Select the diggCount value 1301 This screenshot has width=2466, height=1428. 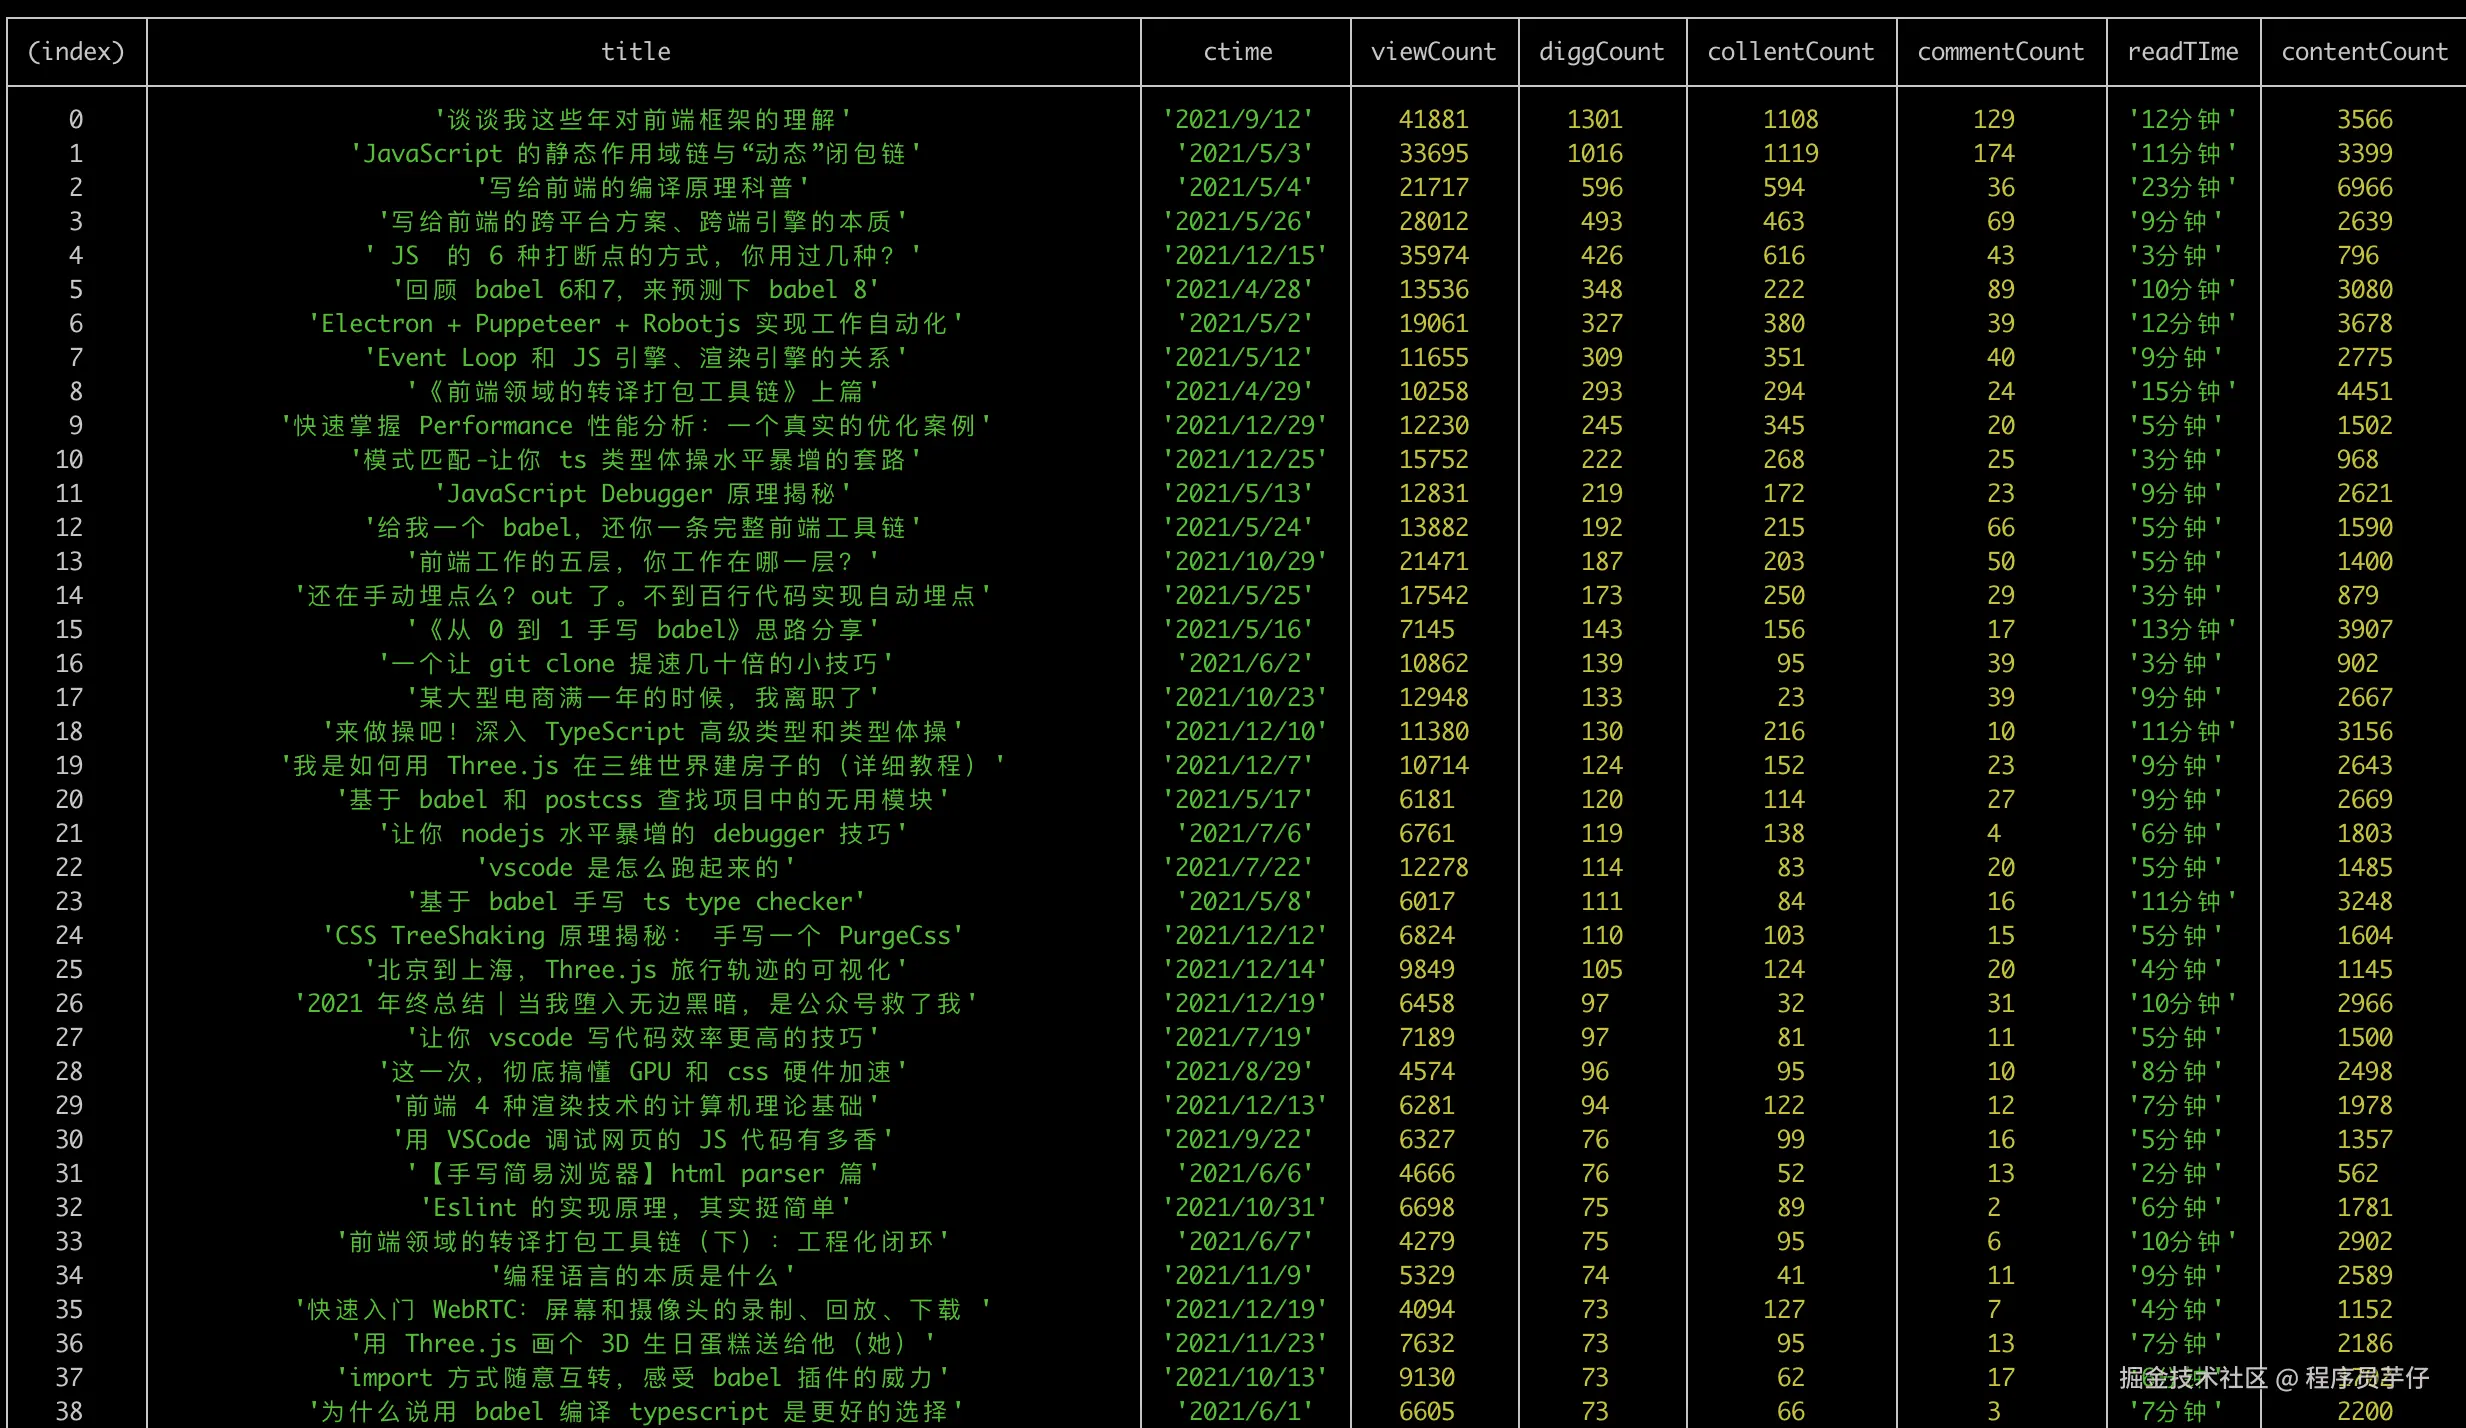pyautogui.click(x=1595, y=120)
